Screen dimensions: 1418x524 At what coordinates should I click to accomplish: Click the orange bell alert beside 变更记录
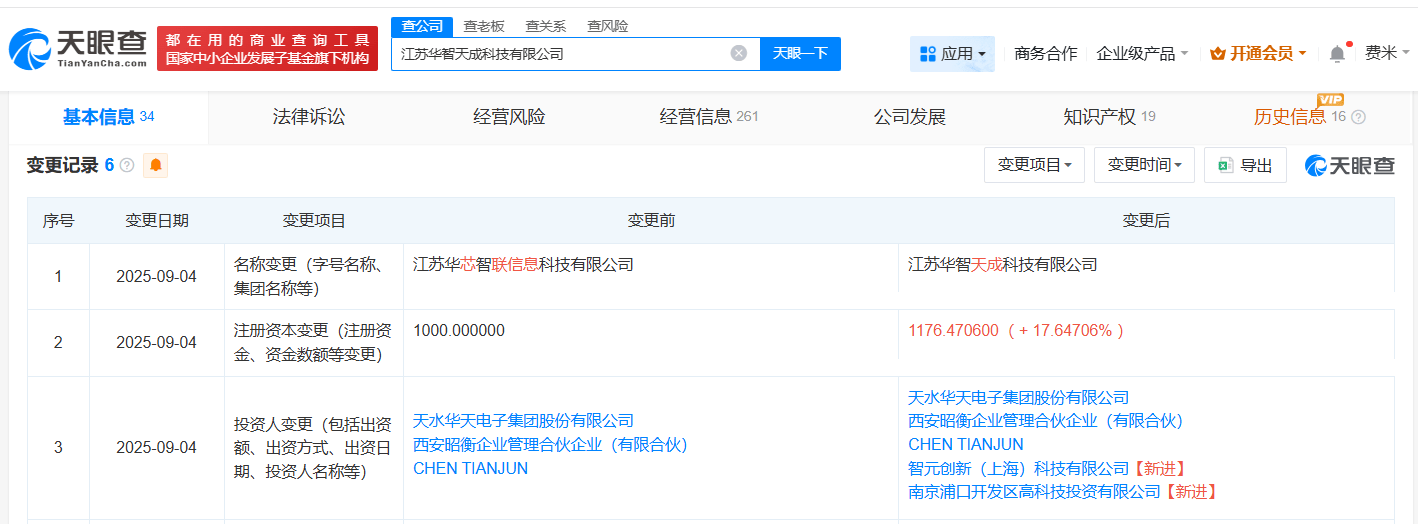coord(155,165)
